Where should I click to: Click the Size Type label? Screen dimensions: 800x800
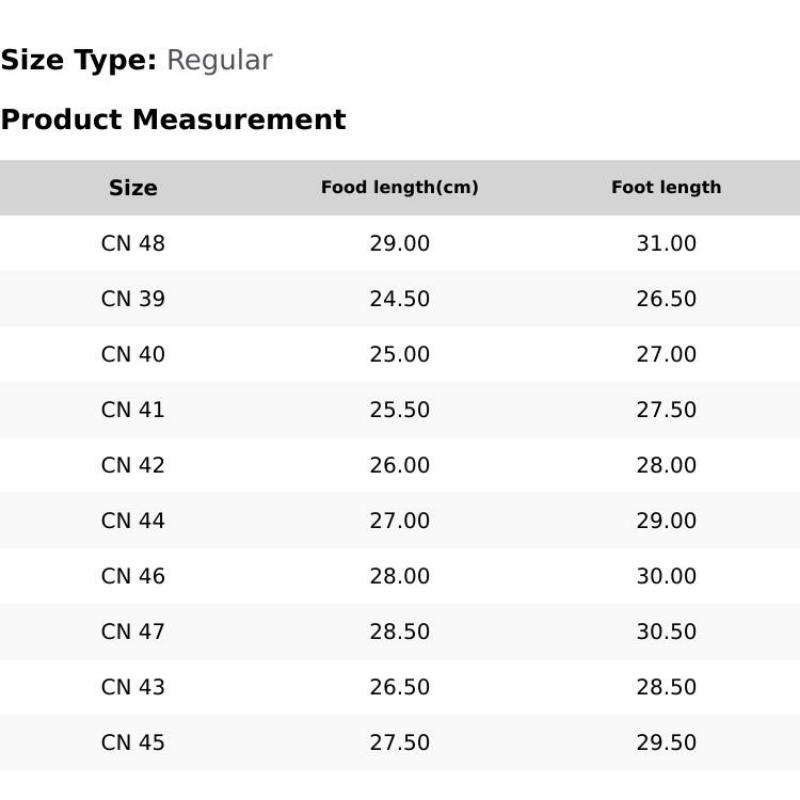tap(78, 60)
